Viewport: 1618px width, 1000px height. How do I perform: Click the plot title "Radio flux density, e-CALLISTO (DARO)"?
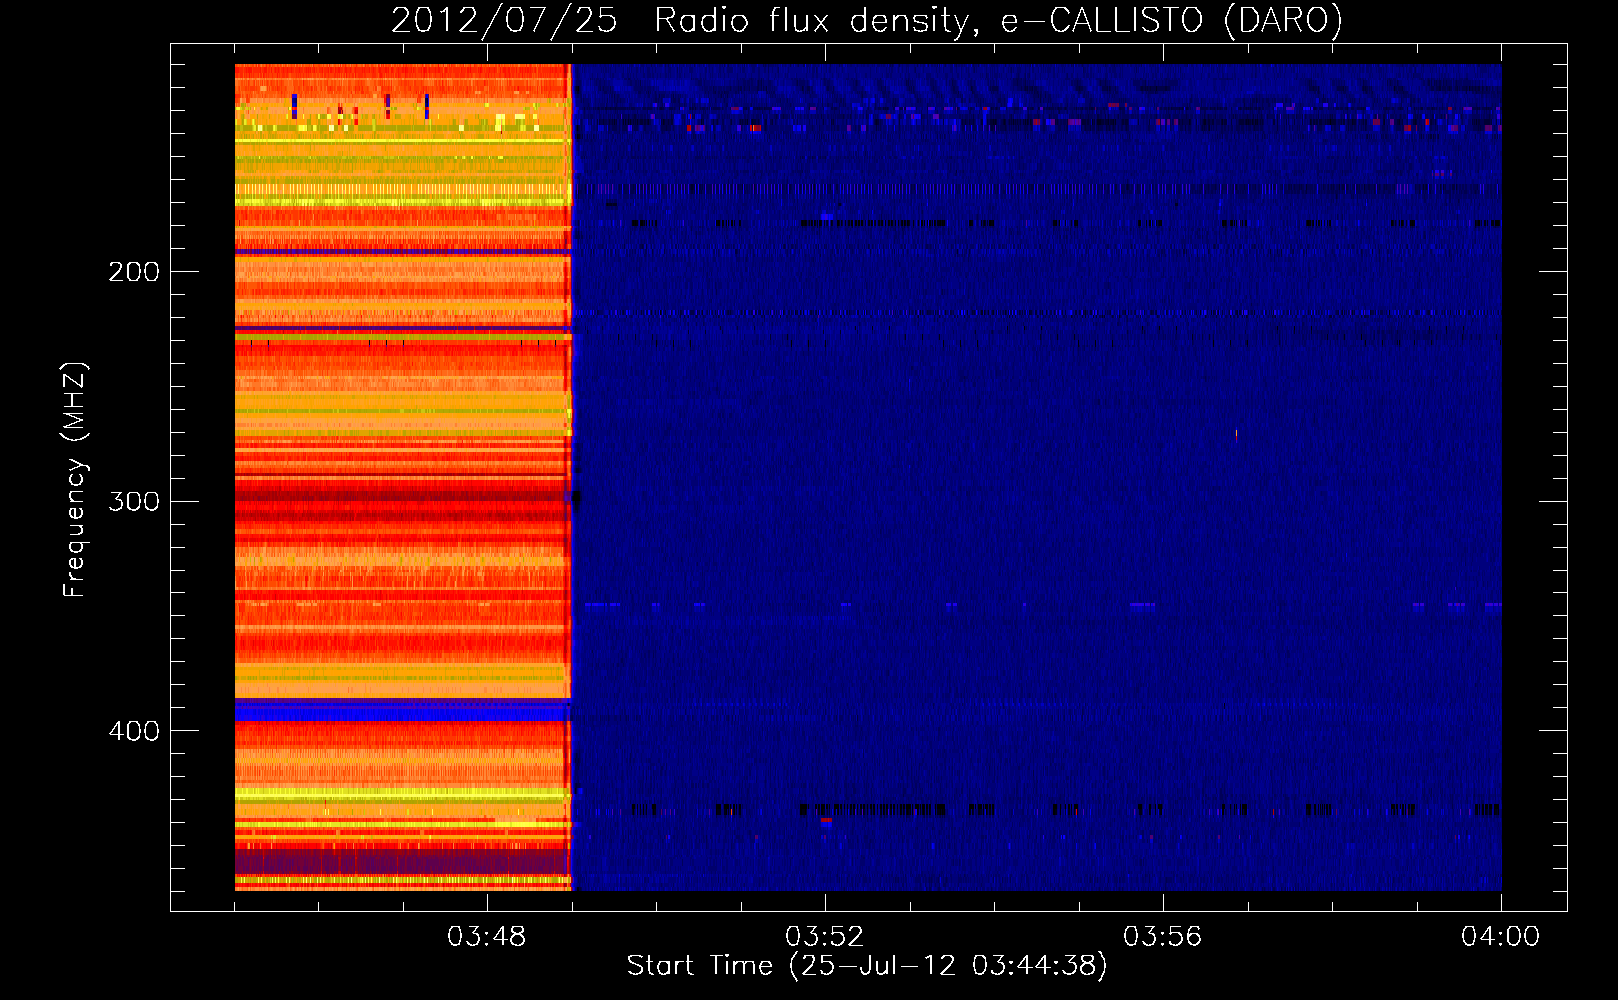[x=998, y=20]
